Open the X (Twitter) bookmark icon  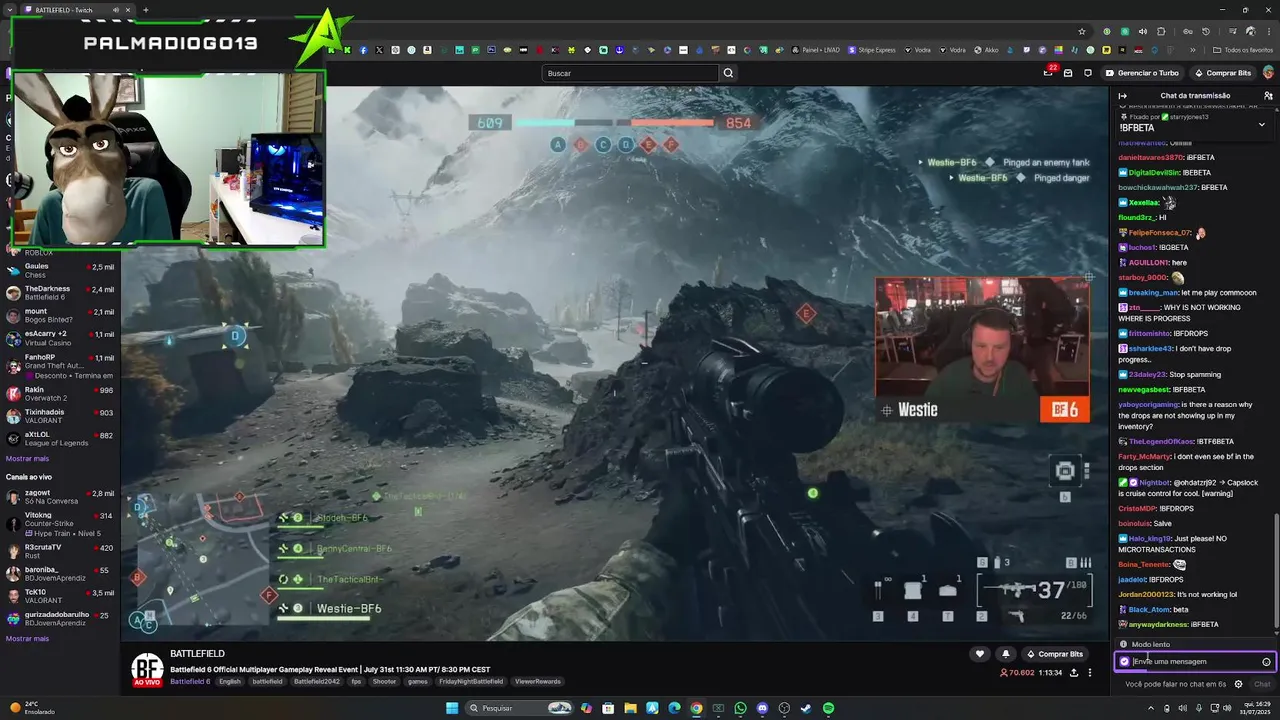[x=379, y=50]
